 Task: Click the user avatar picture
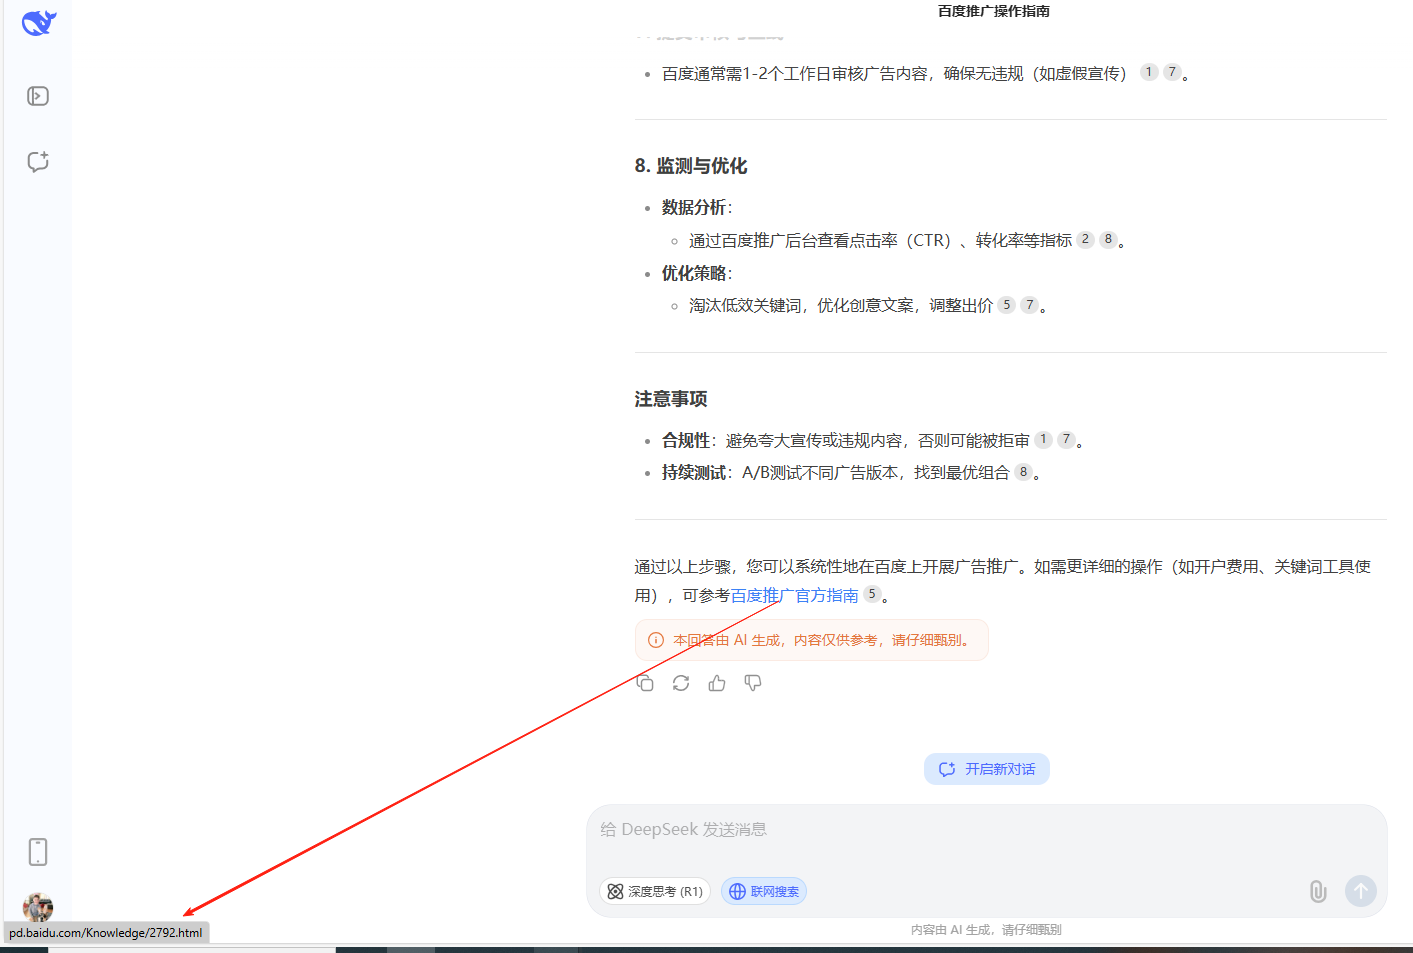[x=38, y=906]
